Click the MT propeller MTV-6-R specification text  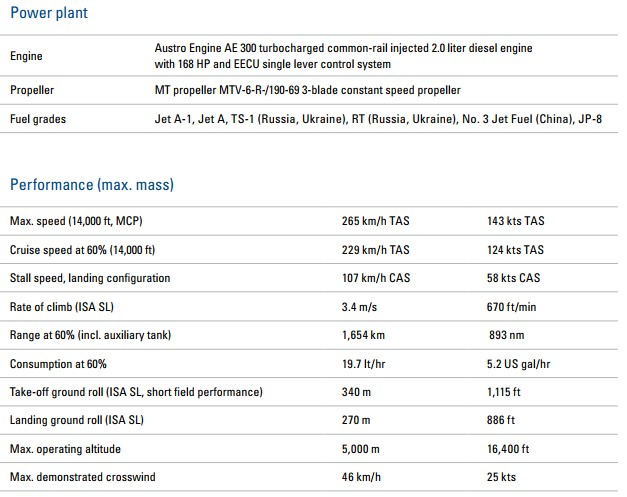(x=308, y=90)
